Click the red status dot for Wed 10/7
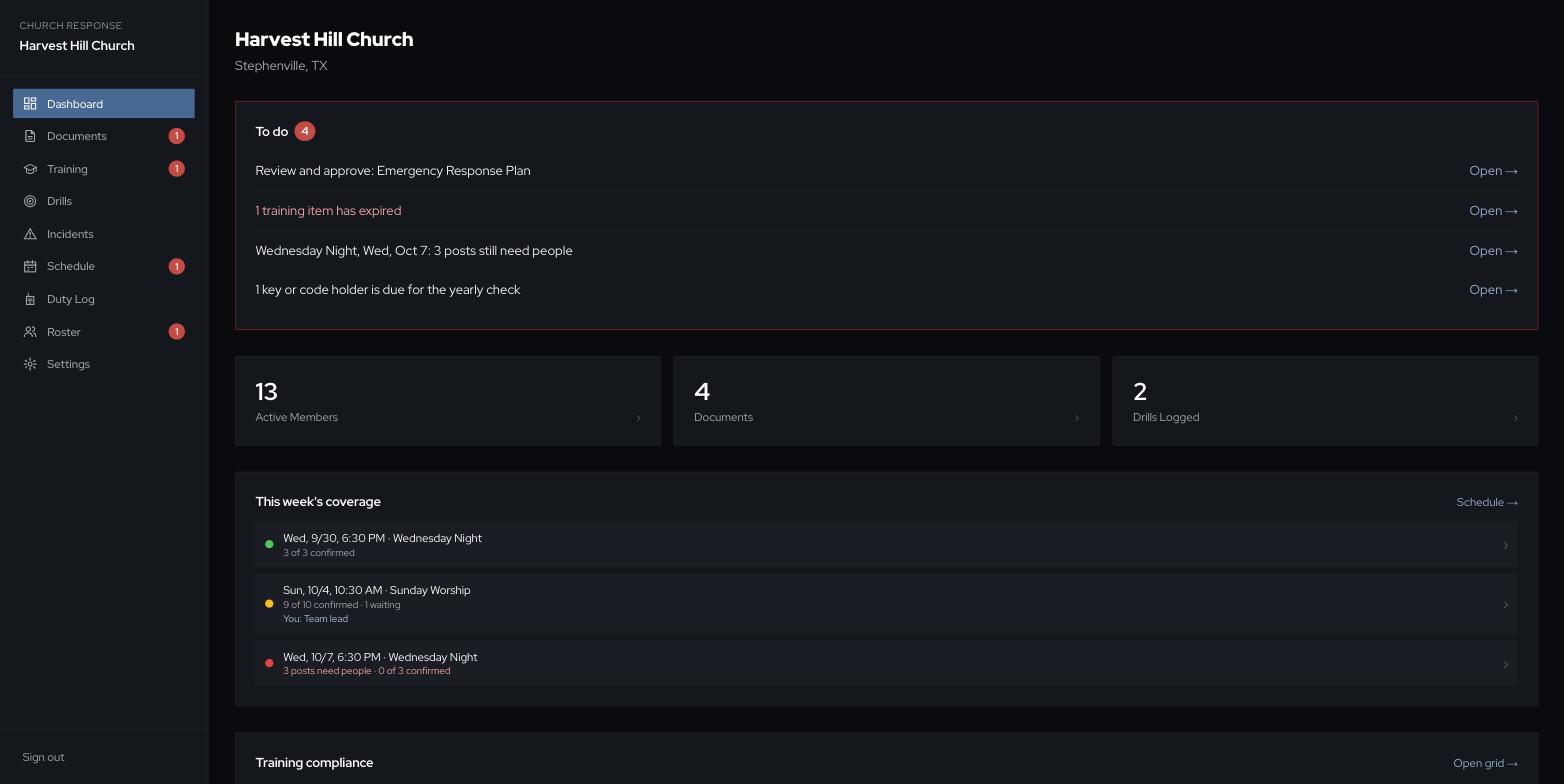This screenshot has height=784, width=1564. click(x=269, y=663)
